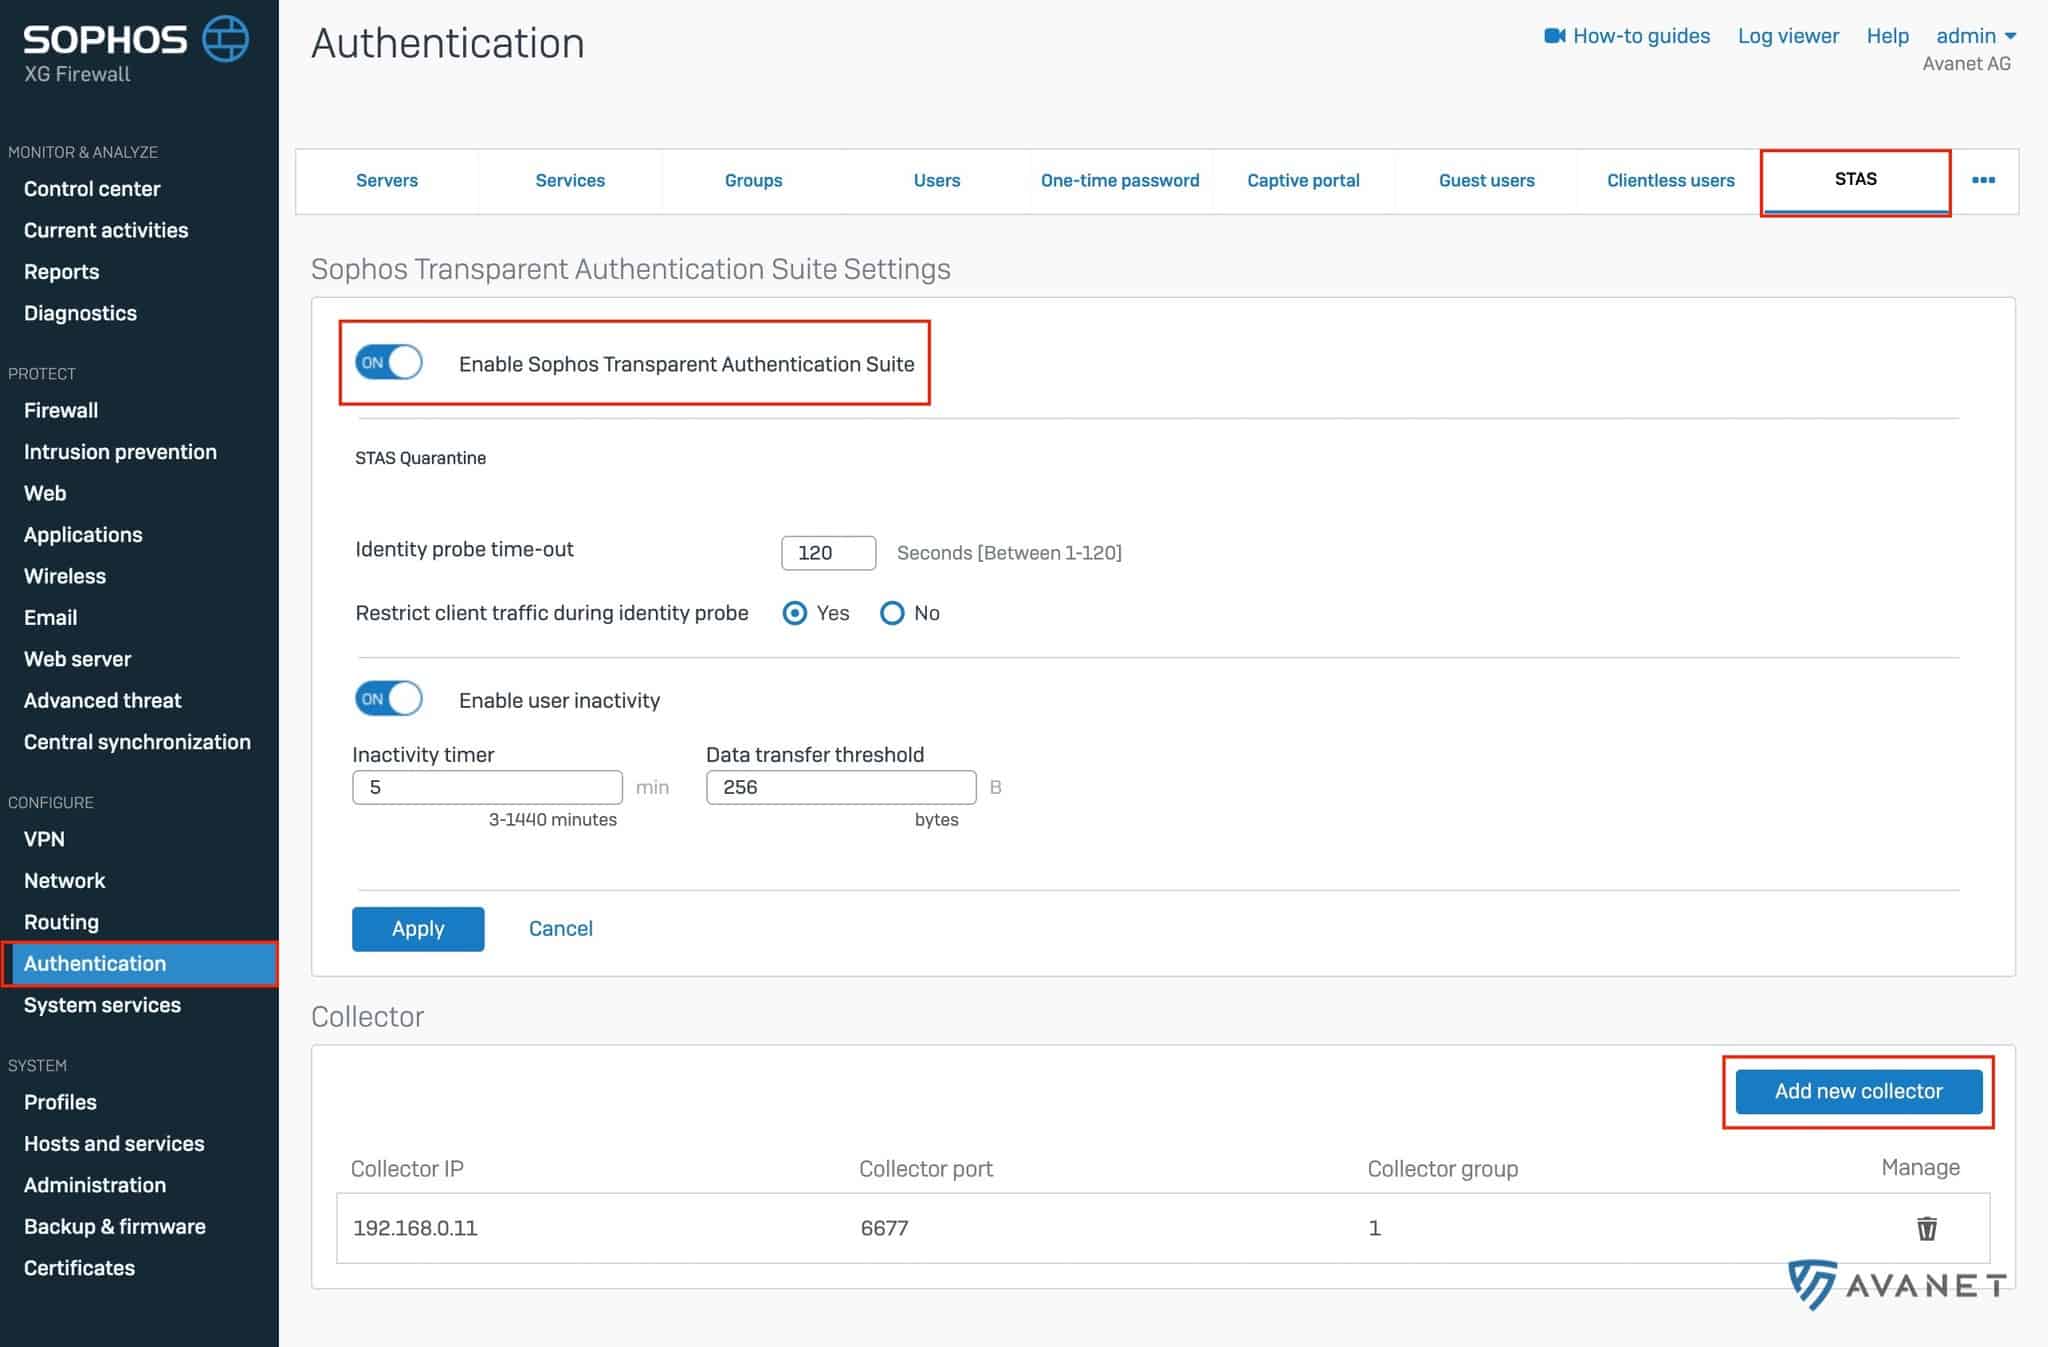Expand the admin account dropdown
The width and height of the screenshot is (2048, 1347).
tap(1976, 36)
